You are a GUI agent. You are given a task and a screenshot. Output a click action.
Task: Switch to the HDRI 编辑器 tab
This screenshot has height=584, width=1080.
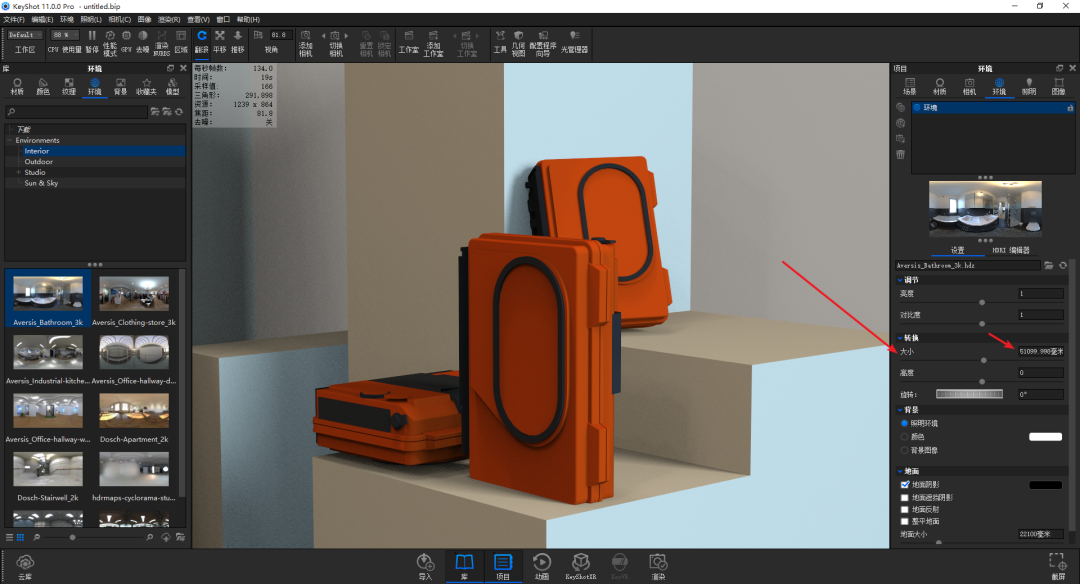coord(1010,250)
